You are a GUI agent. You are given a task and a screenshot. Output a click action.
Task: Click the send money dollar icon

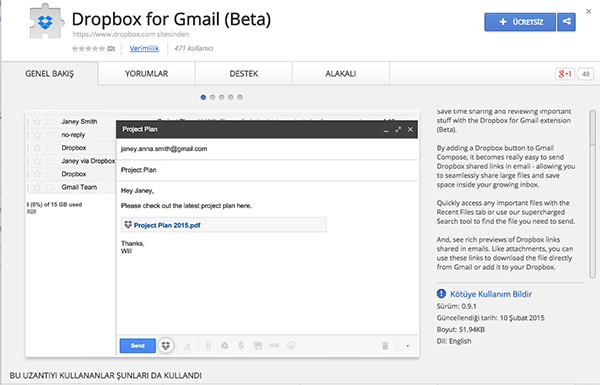tap(241, 345)
